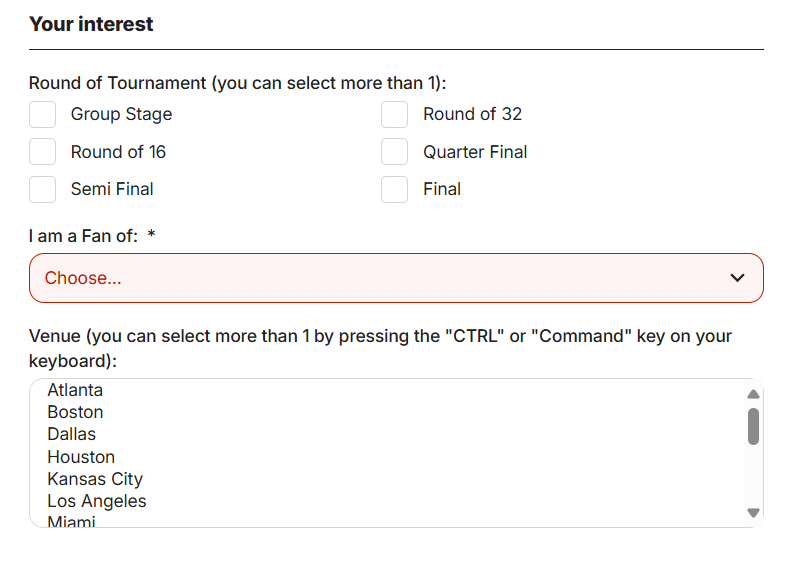This screenshot has width=807, height=583.
Task: Select Atlanta in the venue list
Action: point(75,390)
